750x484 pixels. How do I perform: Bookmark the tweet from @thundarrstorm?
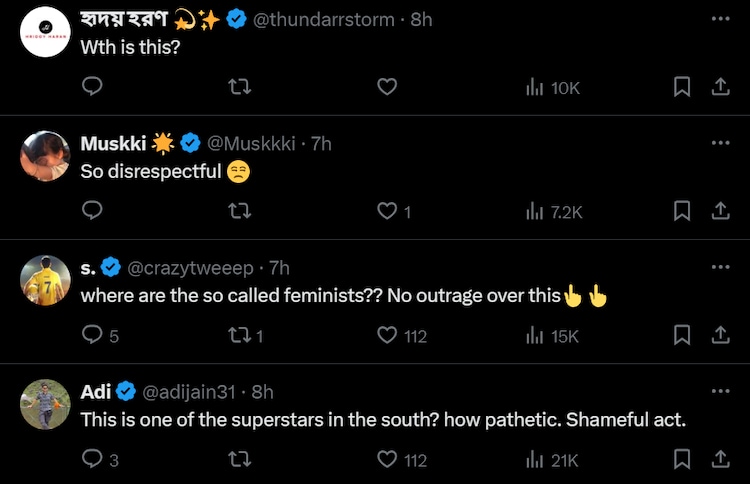(682, 88)
